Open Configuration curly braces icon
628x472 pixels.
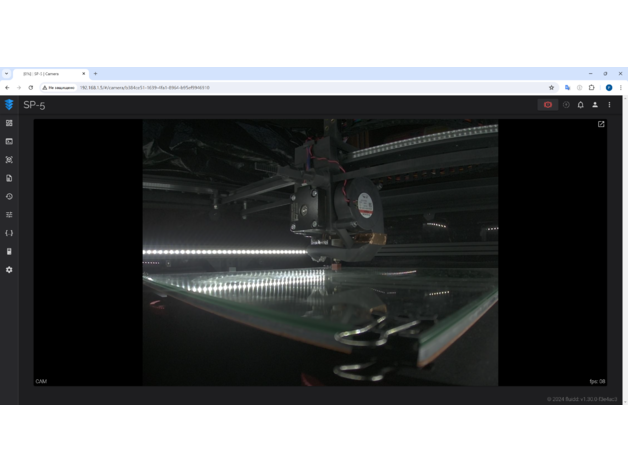pos(9,233)
